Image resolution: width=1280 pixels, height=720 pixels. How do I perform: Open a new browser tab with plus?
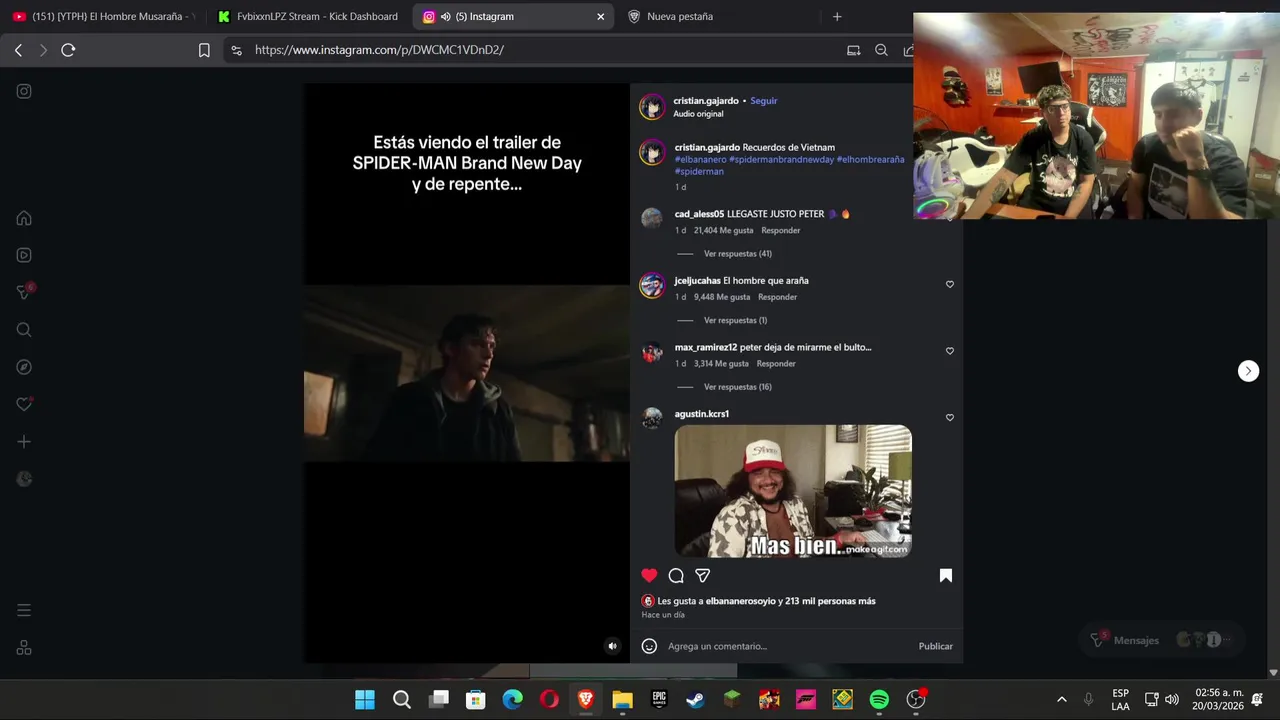coord(837,16)
